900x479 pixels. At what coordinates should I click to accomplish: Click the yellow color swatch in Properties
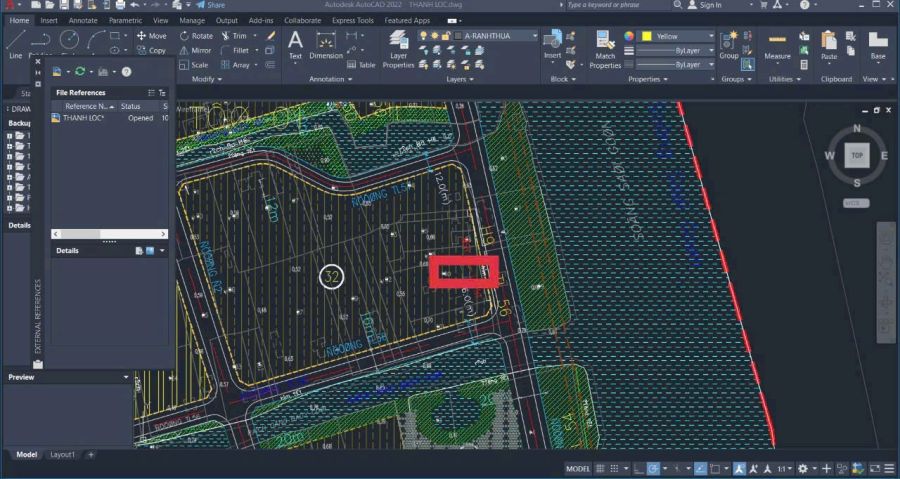point(646,36)
